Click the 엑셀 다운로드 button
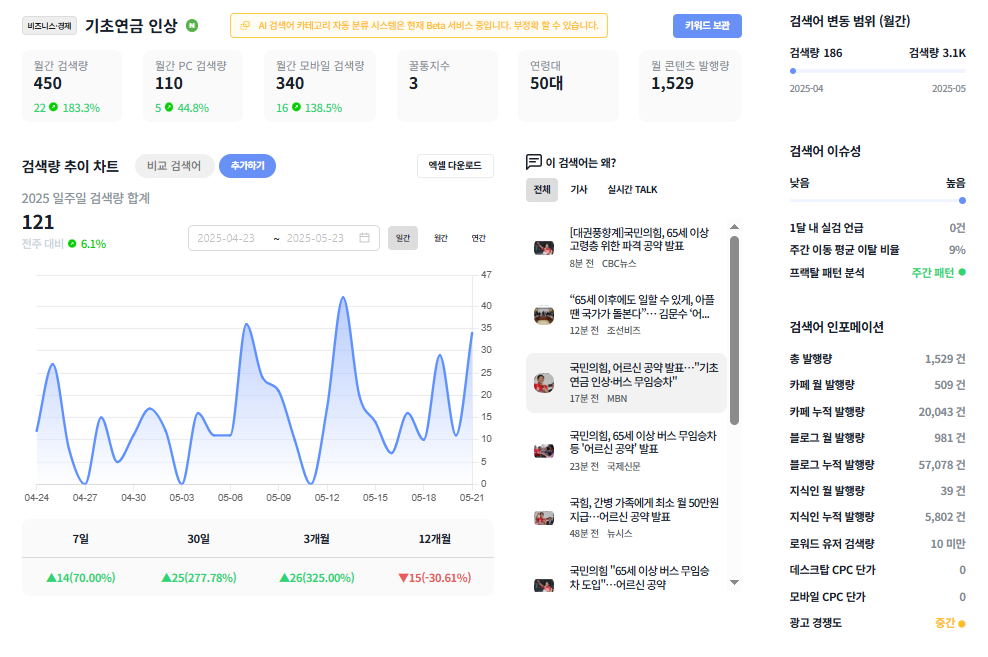Viewport: 988px width, 657px height. tap(455, 166)
